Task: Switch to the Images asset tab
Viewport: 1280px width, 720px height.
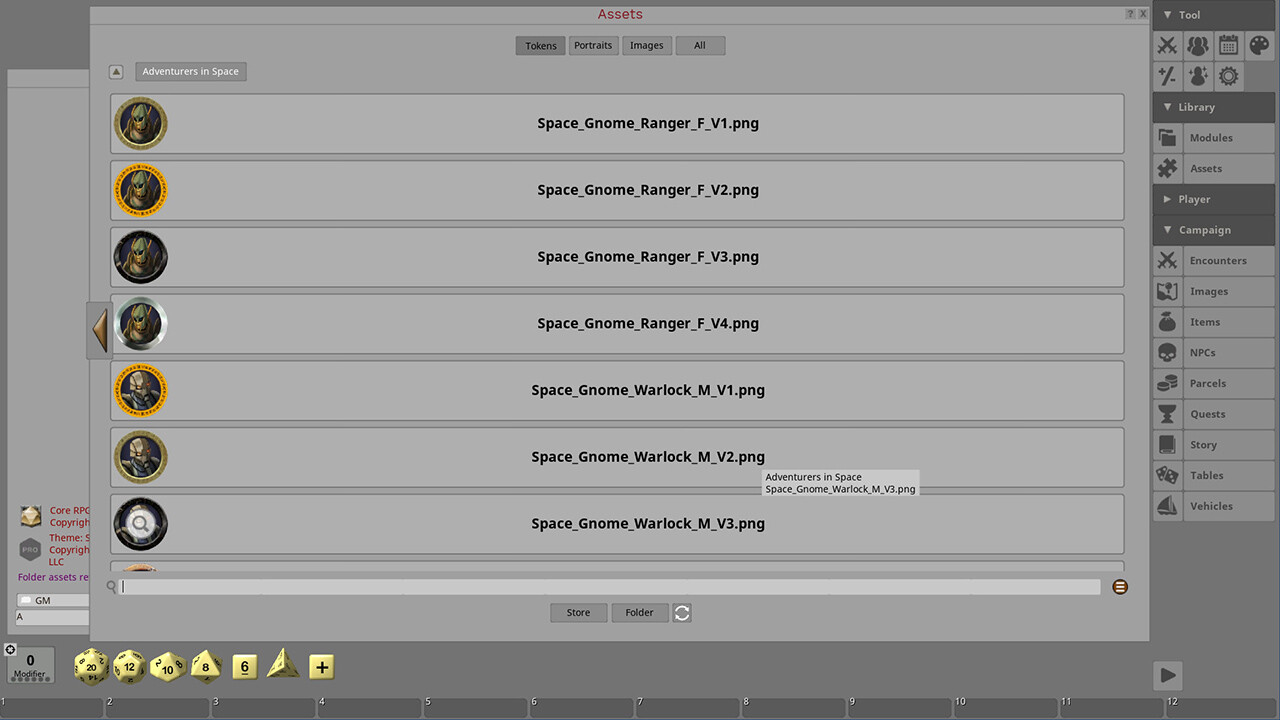Action: pyautogui.click(x=646, y=45)
